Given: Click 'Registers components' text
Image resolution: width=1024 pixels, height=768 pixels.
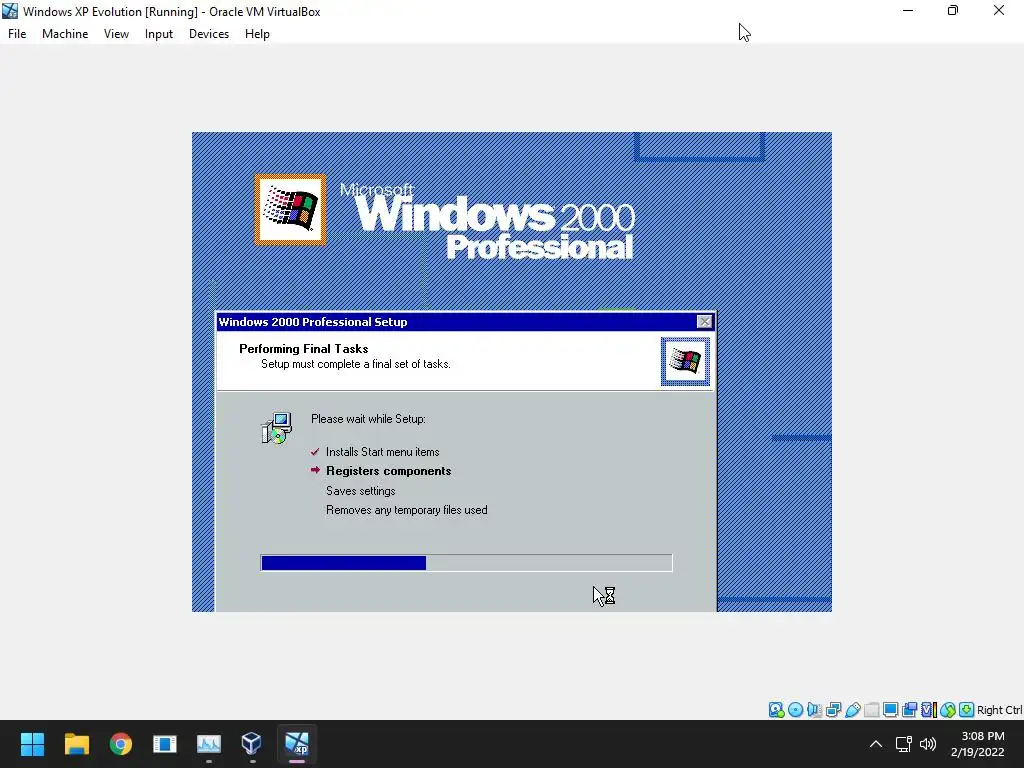Looking at the screenshot, I should pos(389,471).
